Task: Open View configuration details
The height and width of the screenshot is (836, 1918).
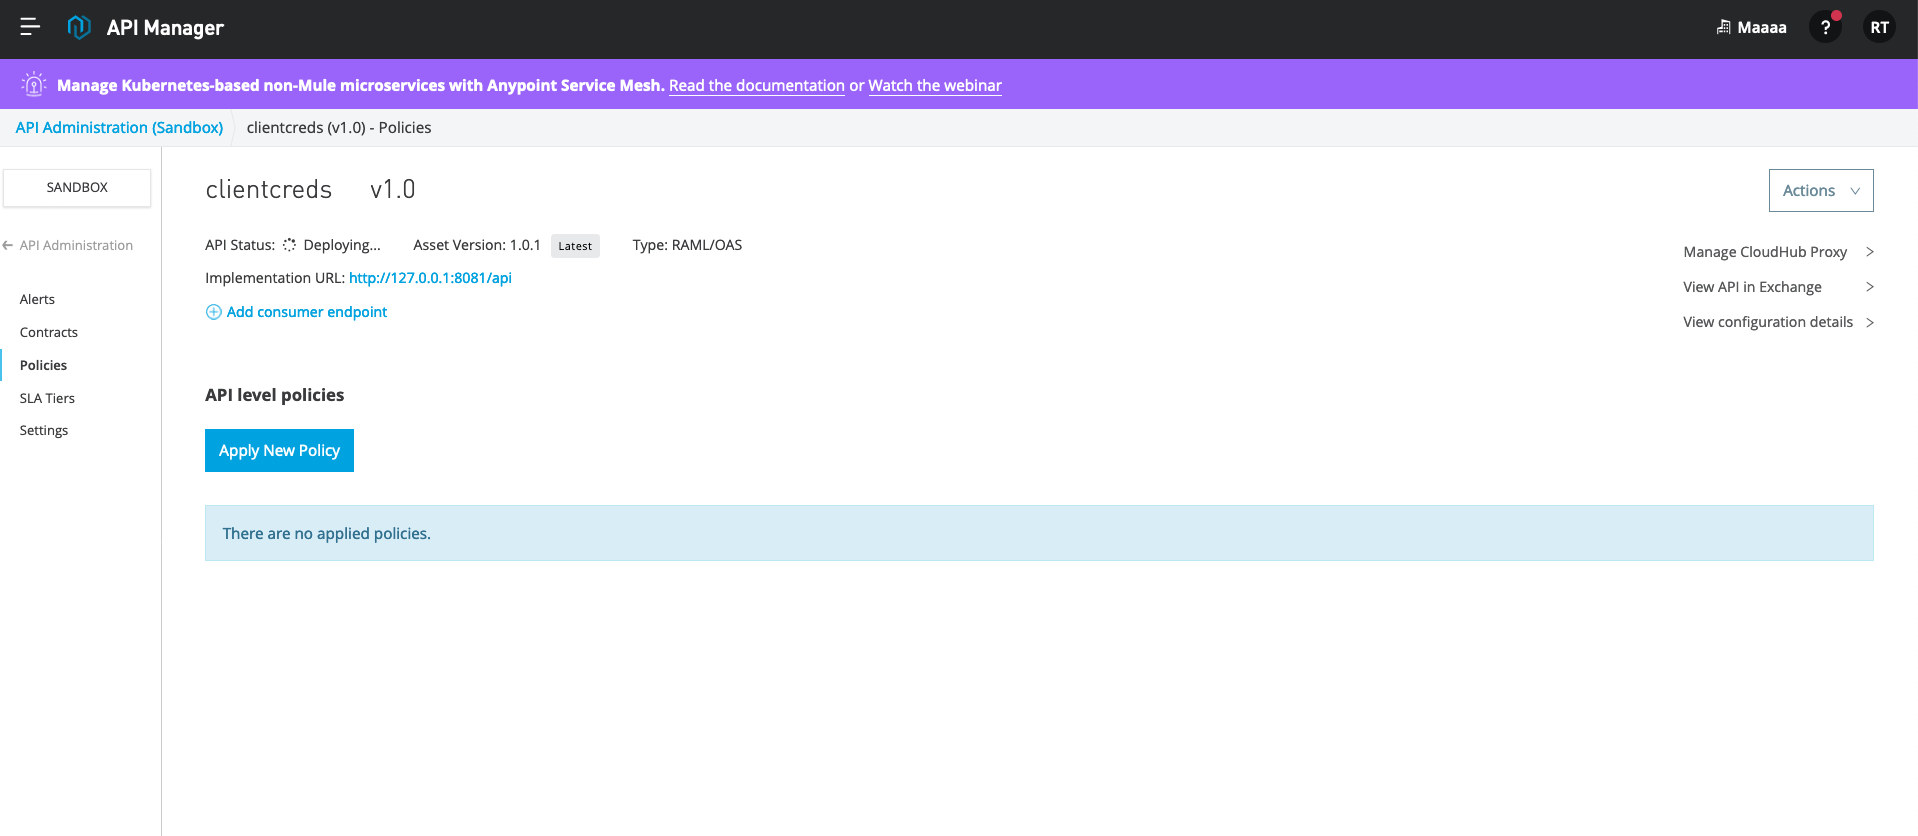Action: 1767,322
